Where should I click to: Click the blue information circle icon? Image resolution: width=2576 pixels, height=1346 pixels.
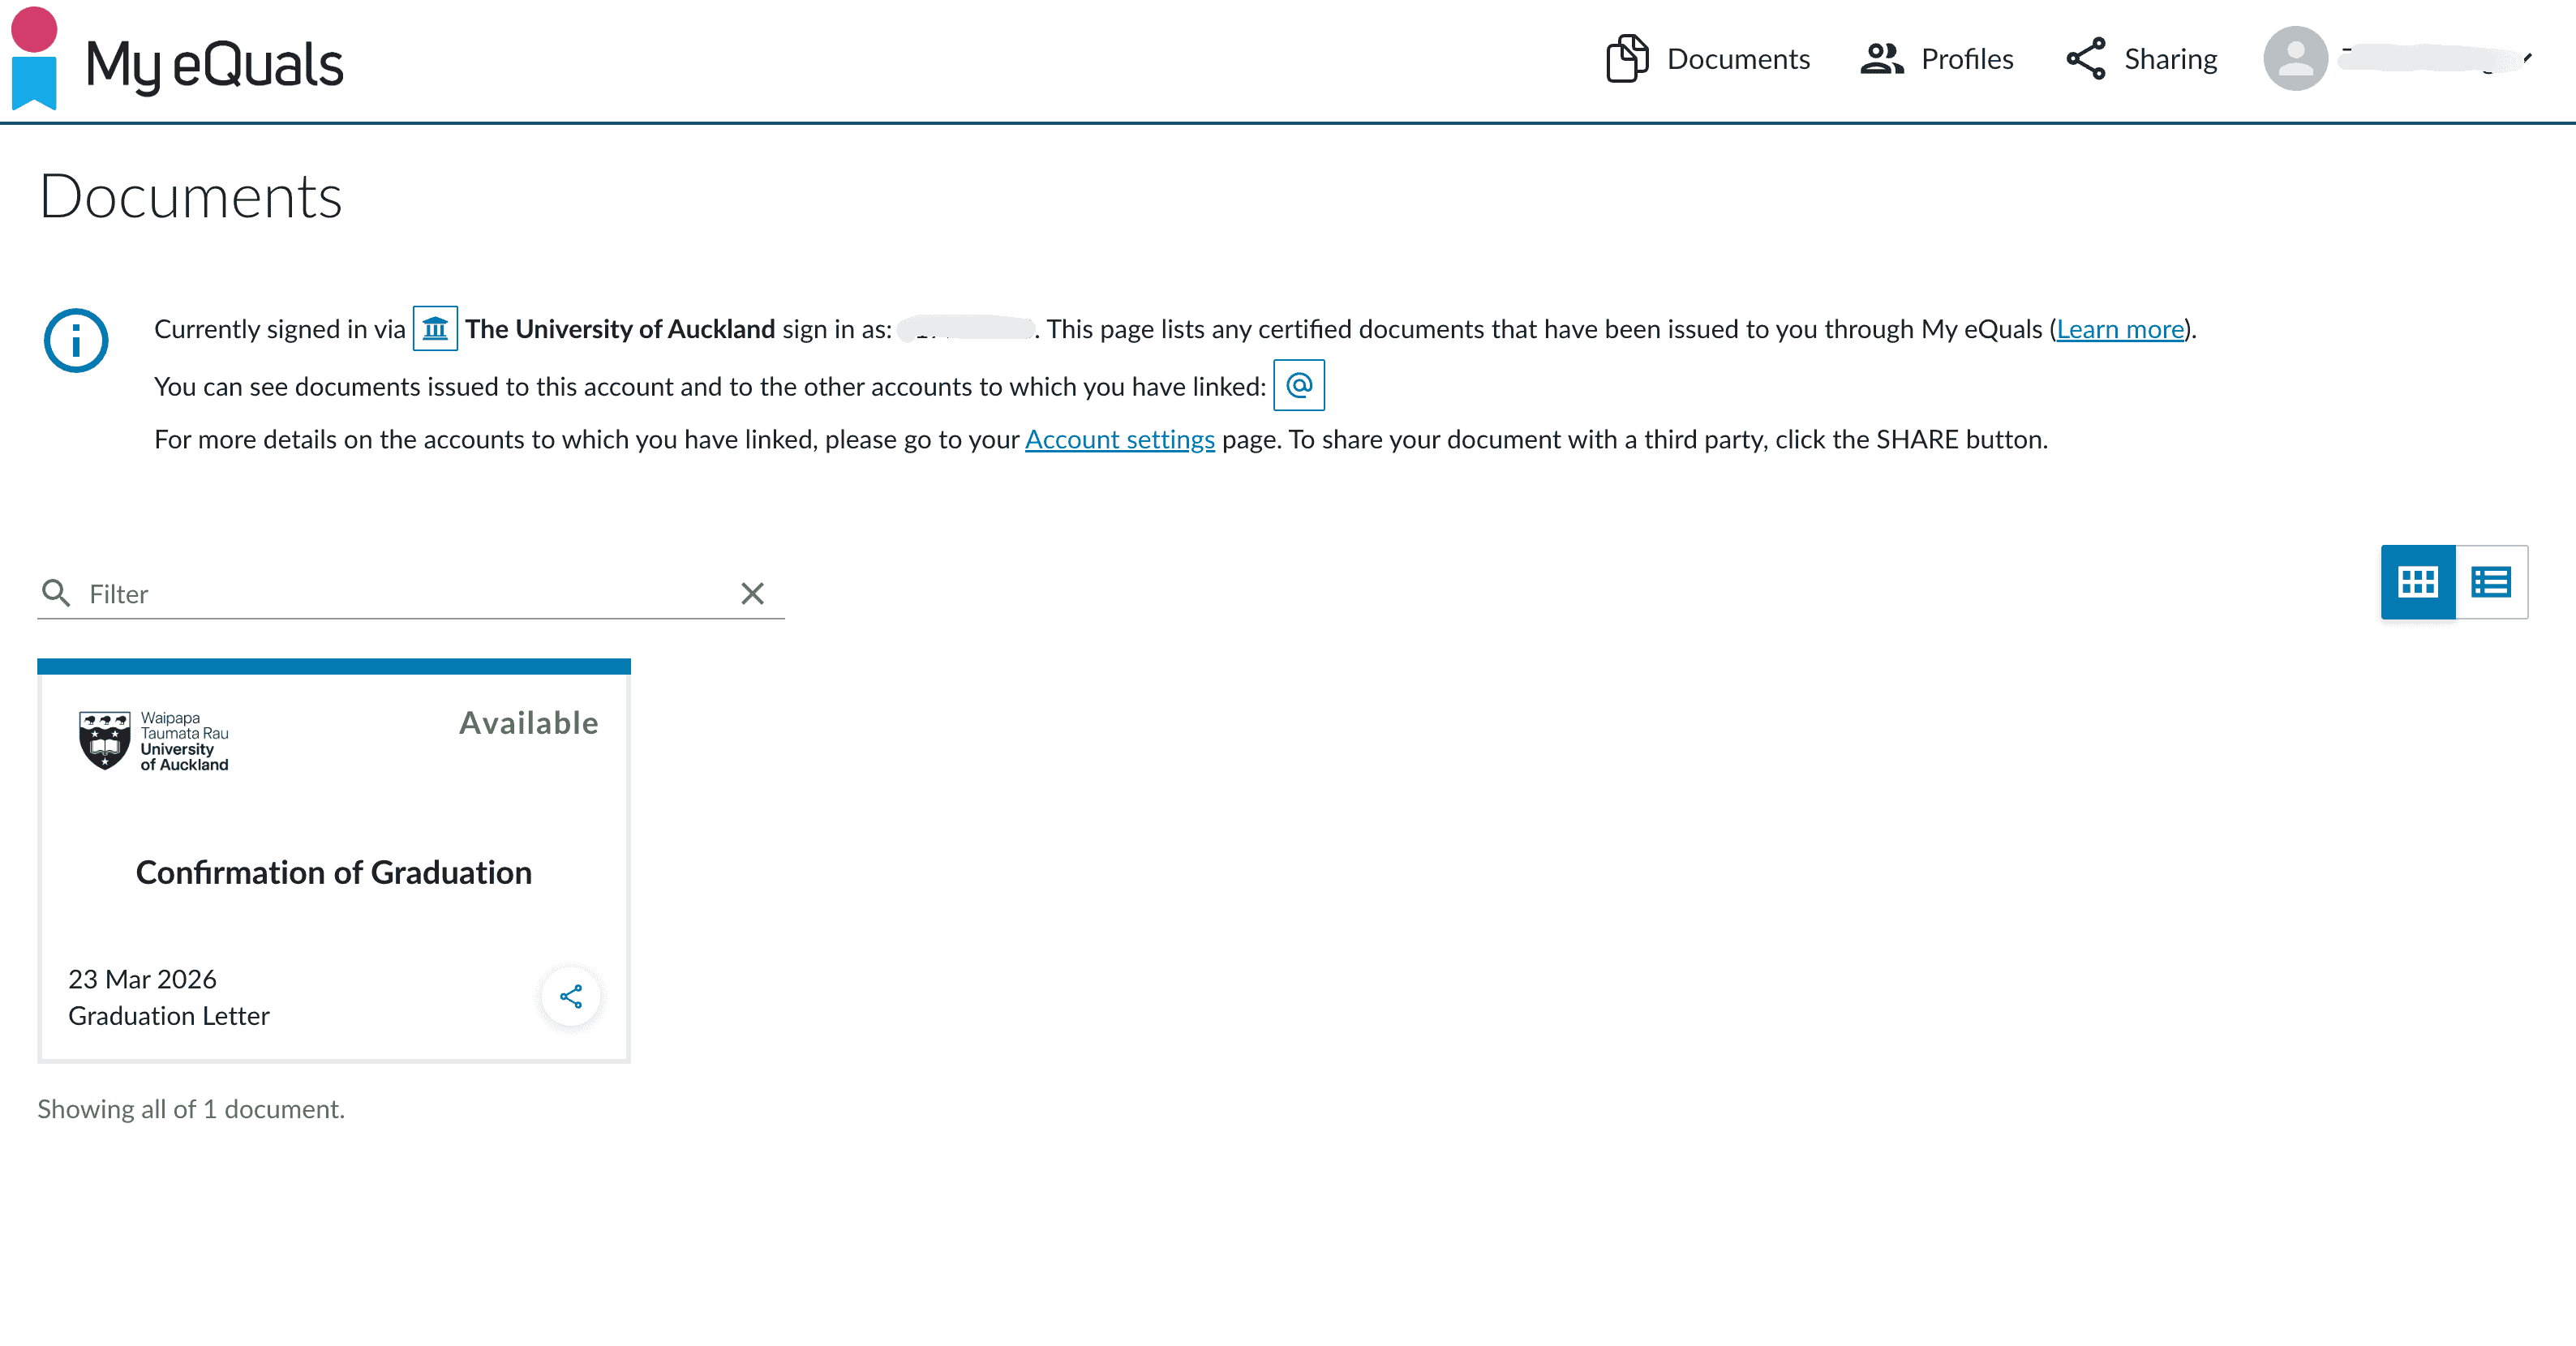(x=76, y=340)
